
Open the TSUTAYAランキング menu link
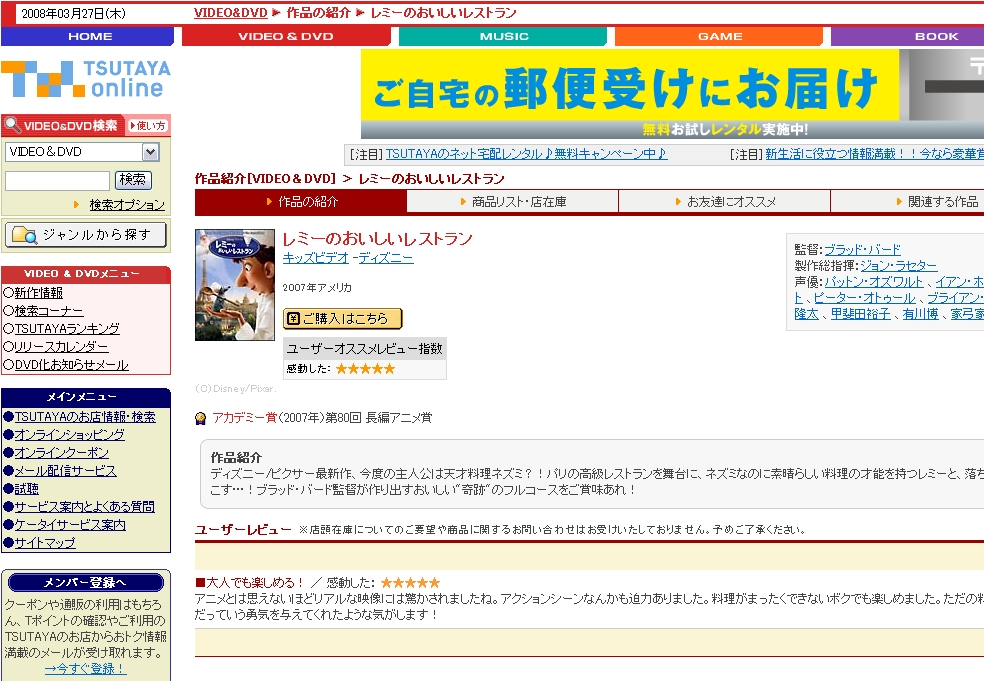tap(67, 329)
